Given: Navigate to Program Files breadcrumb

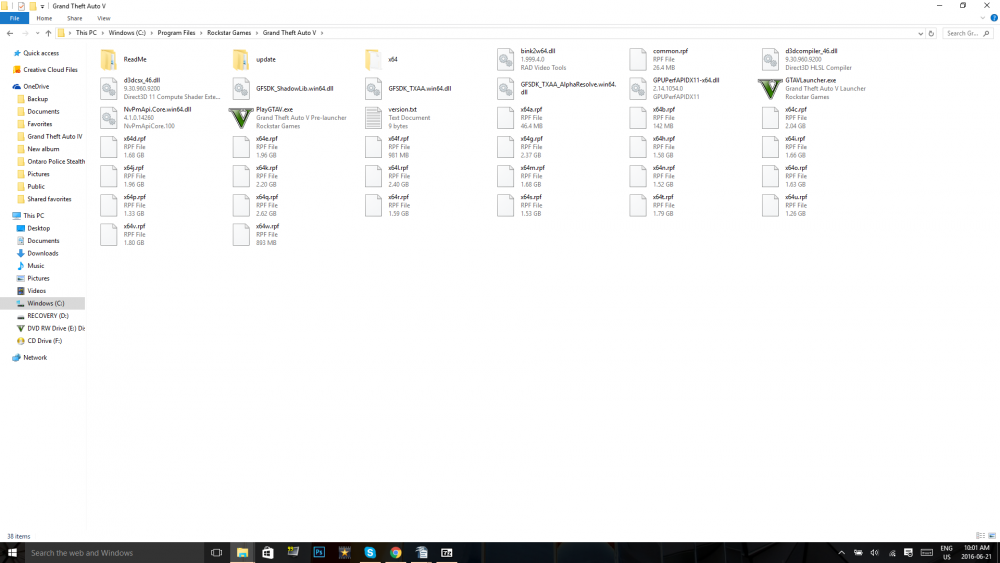Looking at the screenshot, I should (176, 33).
